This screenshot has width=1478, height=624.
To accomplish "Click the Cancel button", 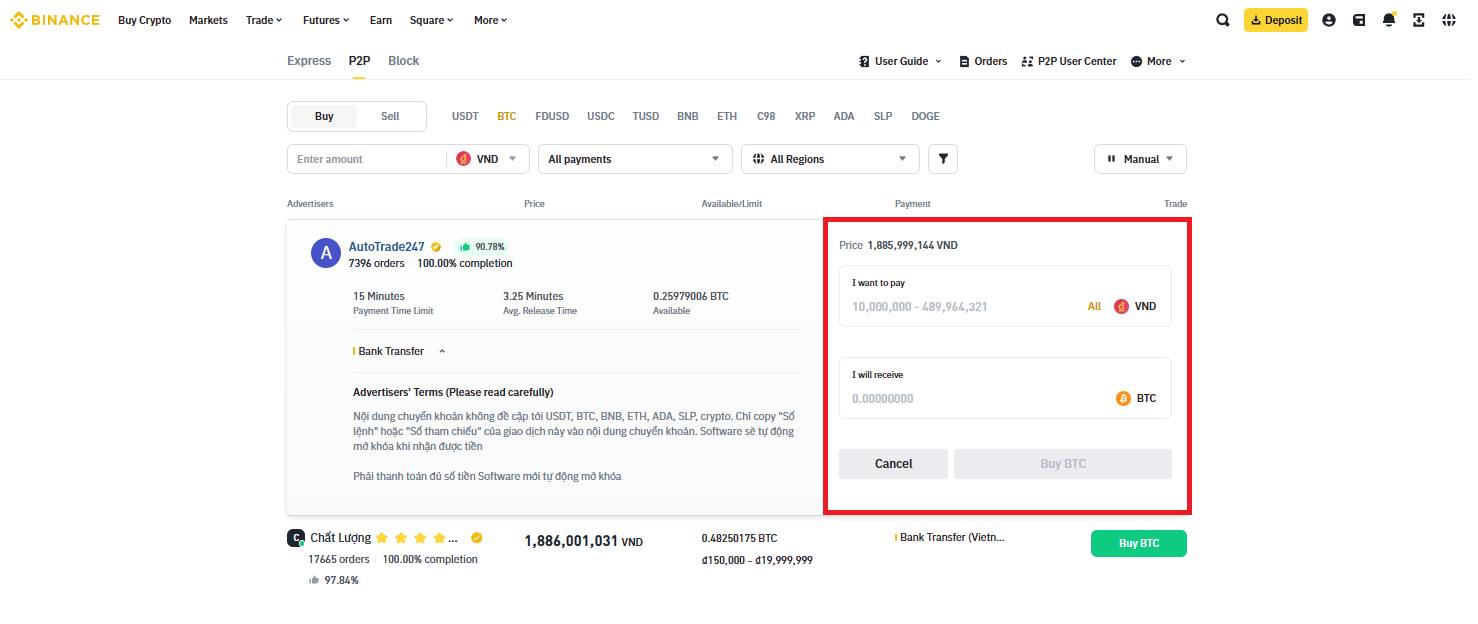I will coord(893,464).
